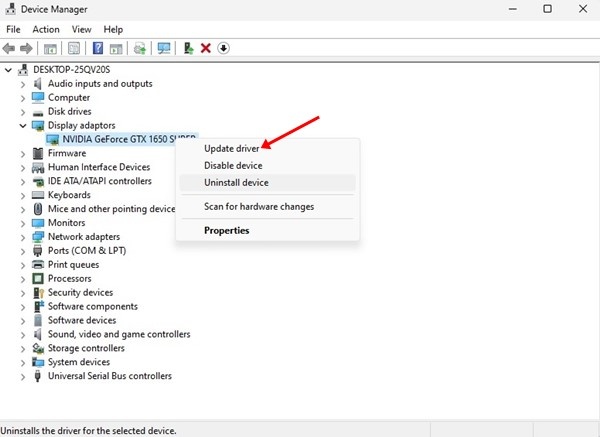Click the Properties toolbar icon
The height and width of the screenshot is (437, 600).
74,48
